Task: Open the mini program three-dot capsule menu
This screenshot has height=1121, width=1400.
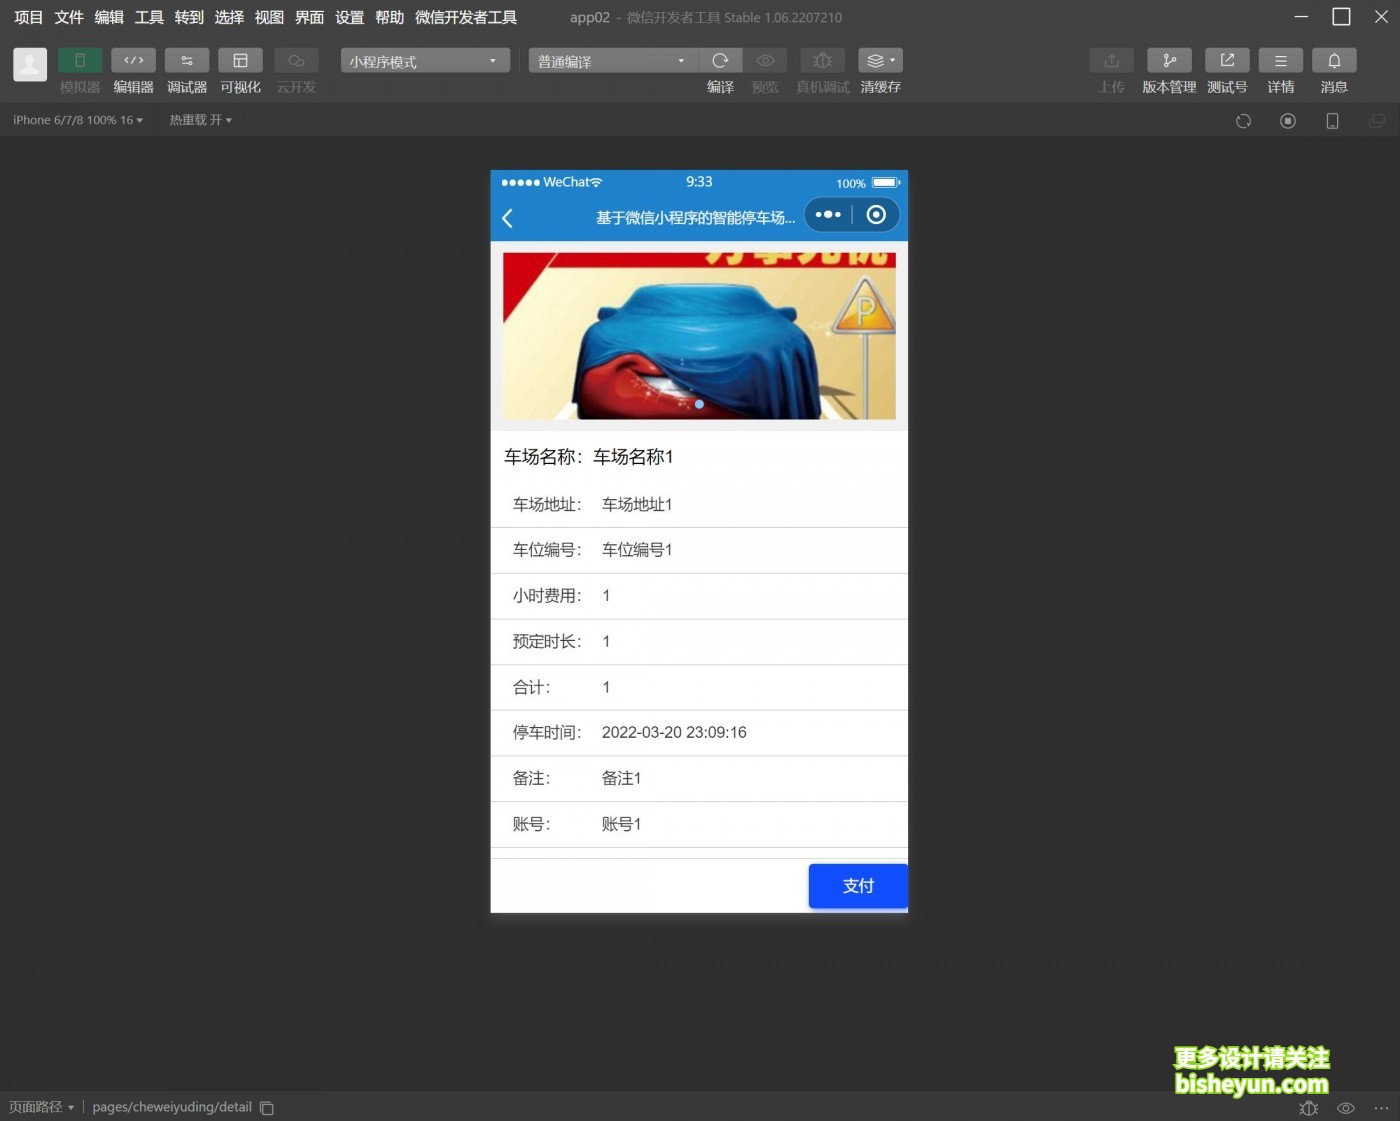Action: (828, 215)
